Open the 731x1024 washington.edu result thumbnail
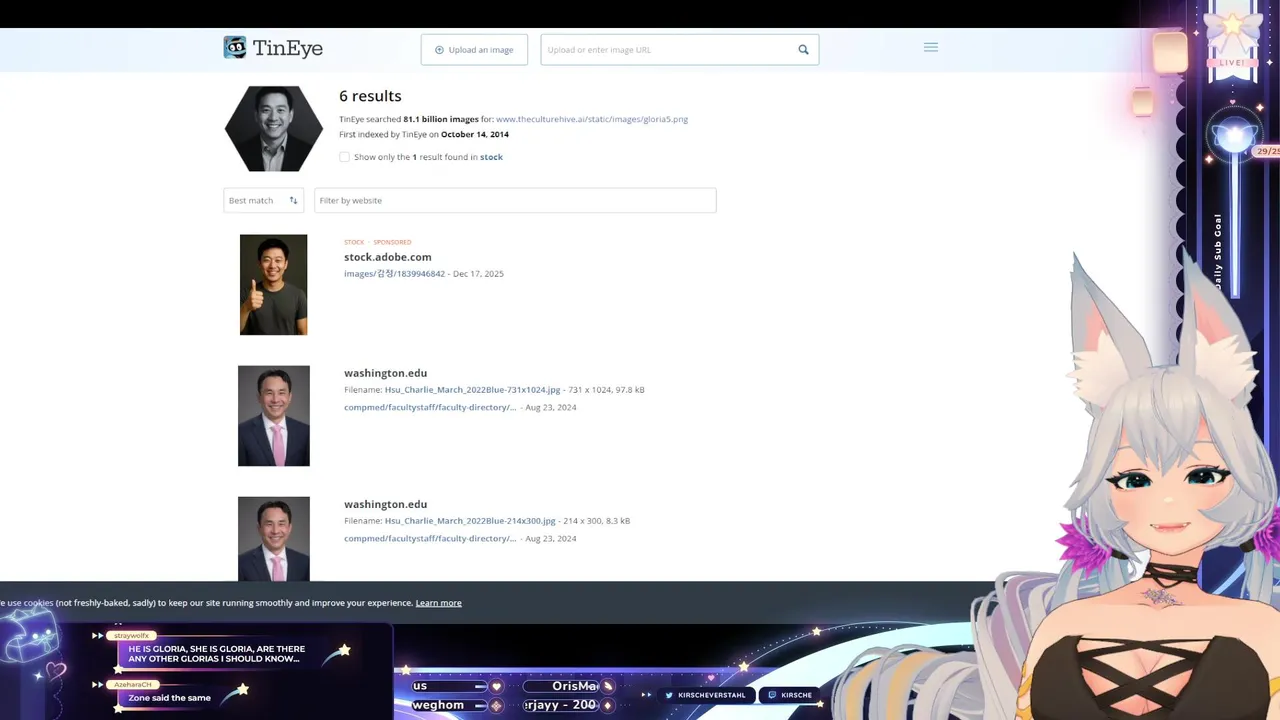The height and width of the screenshot is (720, 1280). click(x=274, y=416)
